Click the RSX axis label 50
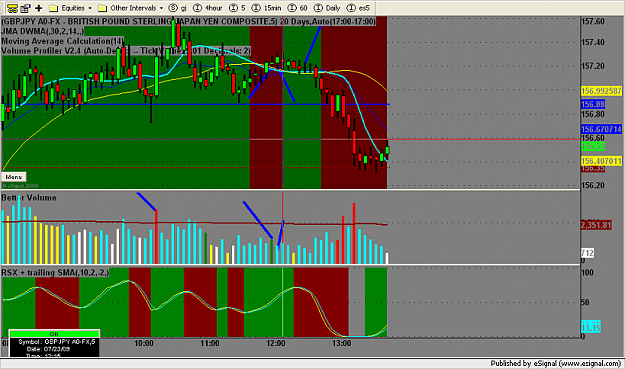 click(x=585, y=302)
